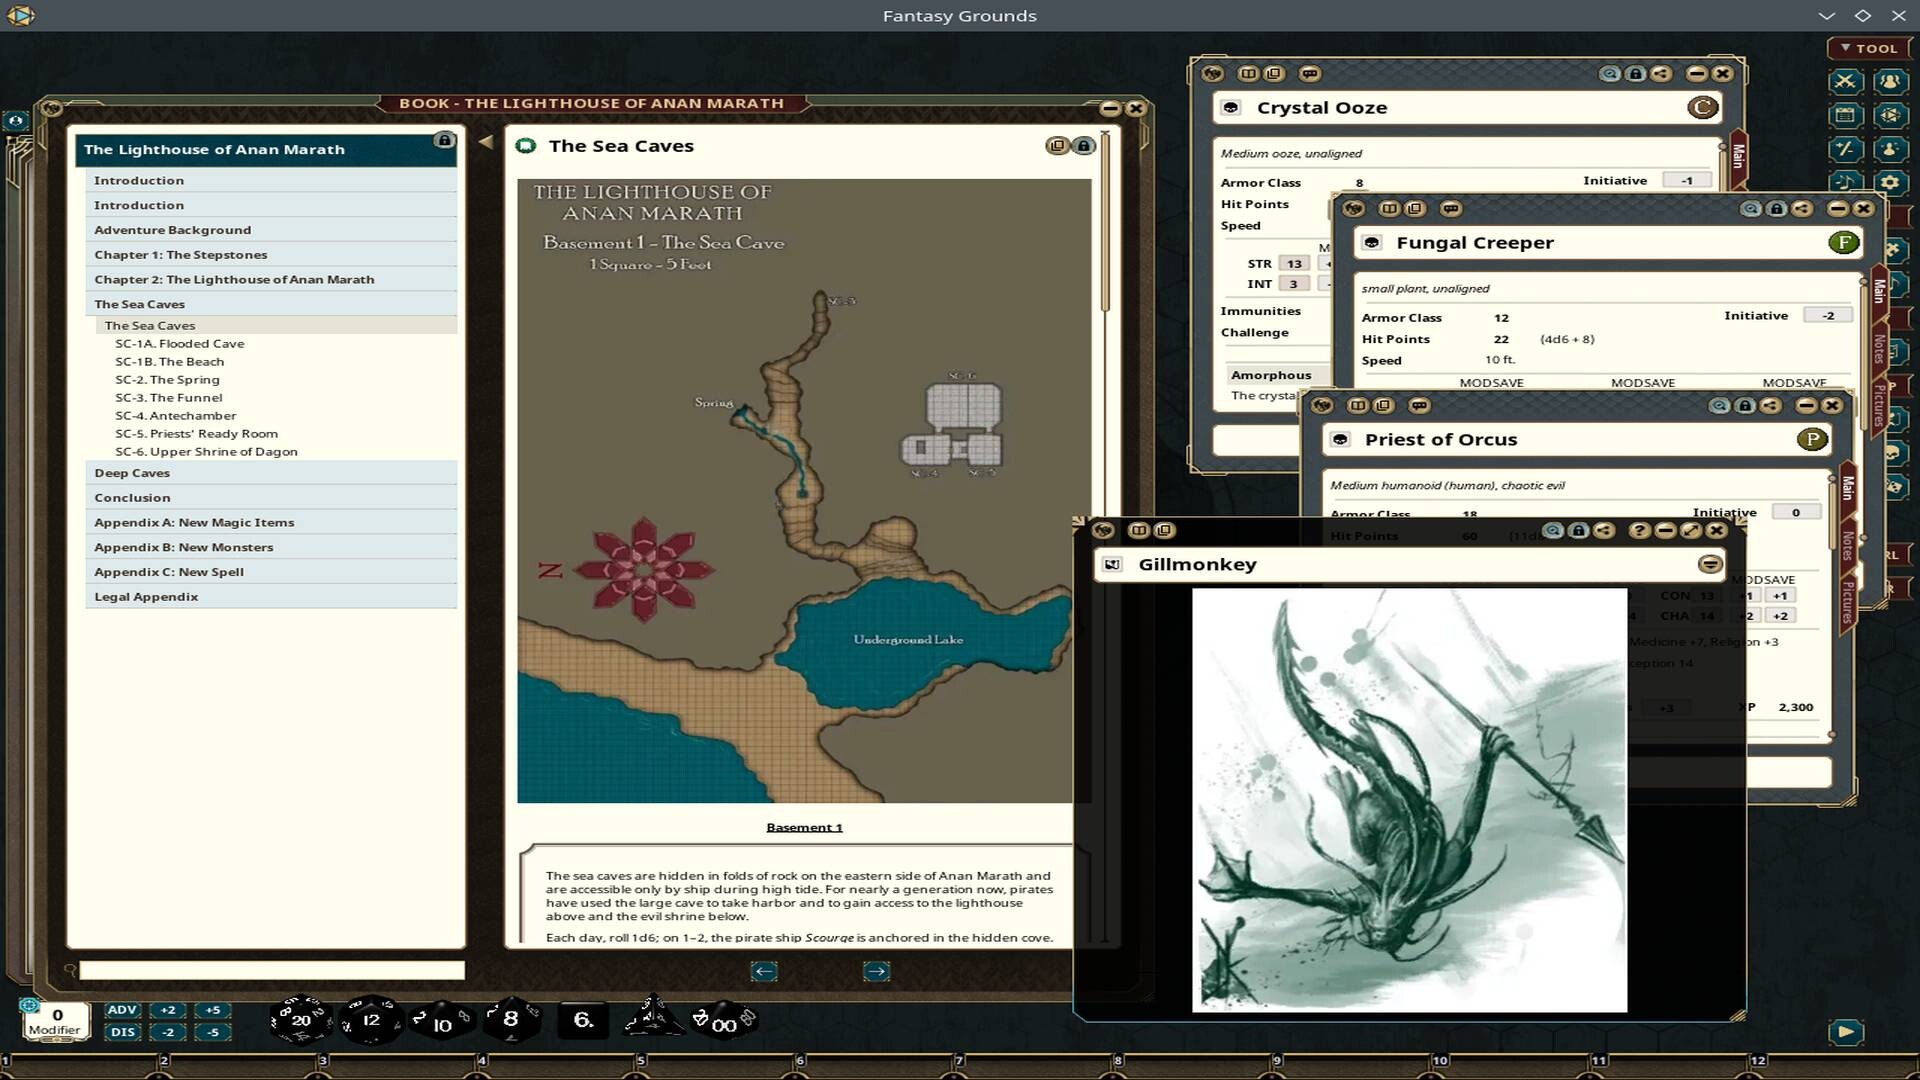
Task: Click the green F token on Fungal Creeper header
Action: (x=1843, y=242)
